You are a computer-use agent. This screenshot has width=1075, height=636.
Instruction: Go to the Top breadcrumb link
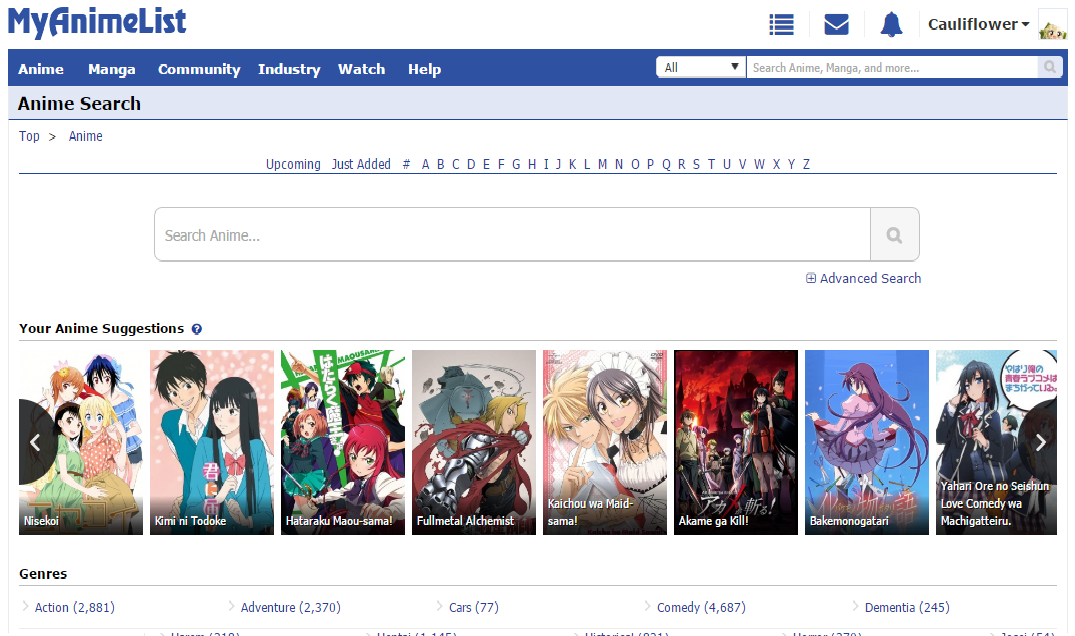click(29, 136)
